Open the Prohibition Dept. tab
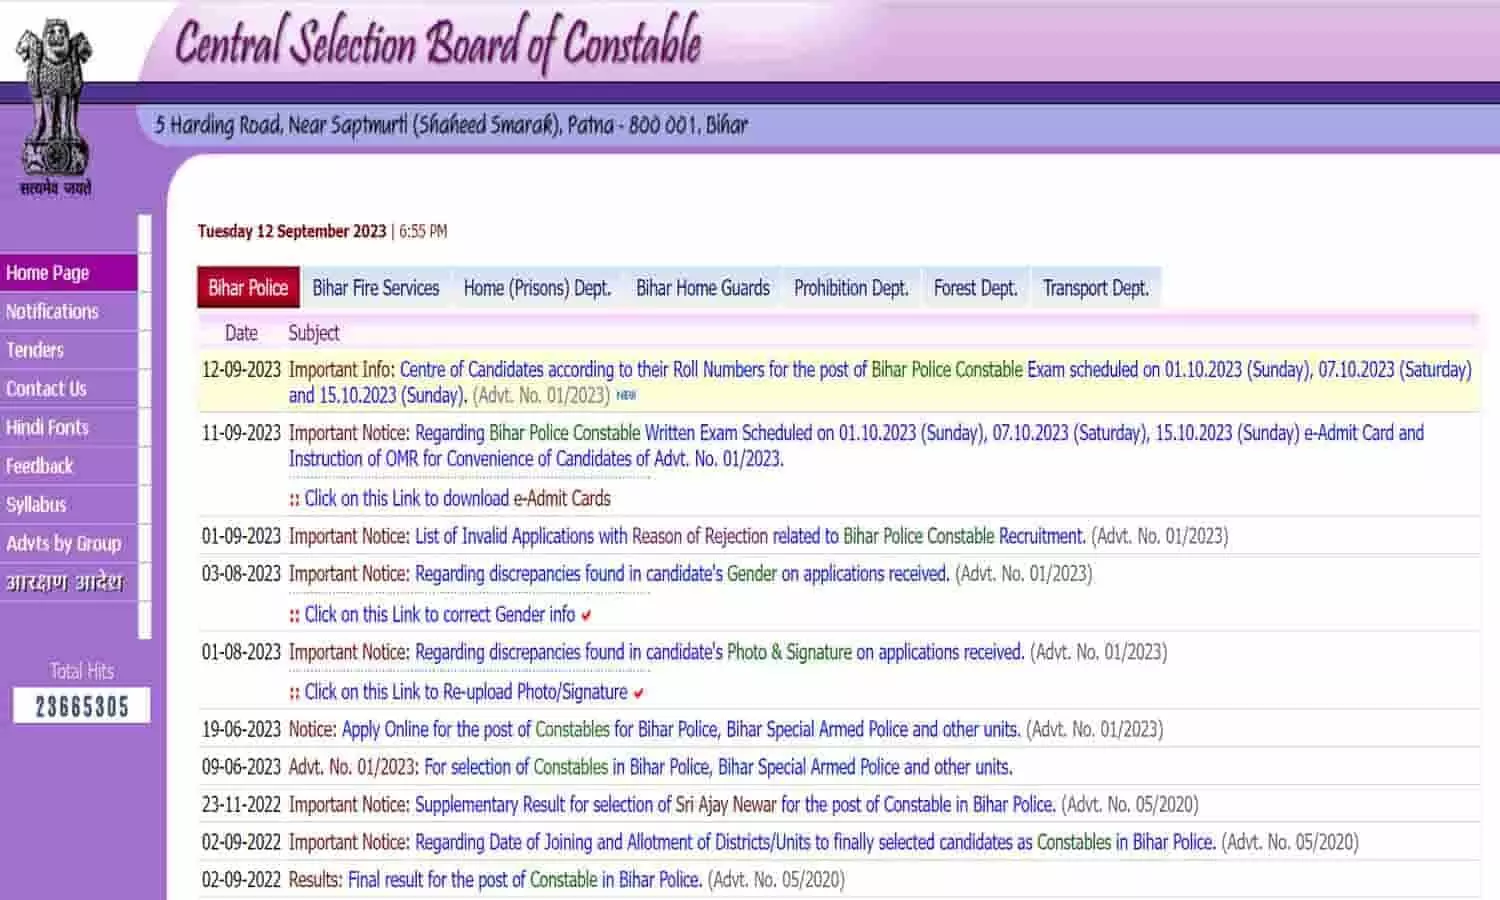Viewport: 1500px width, 900px height. pyautogui.click(x=850, y=288)
